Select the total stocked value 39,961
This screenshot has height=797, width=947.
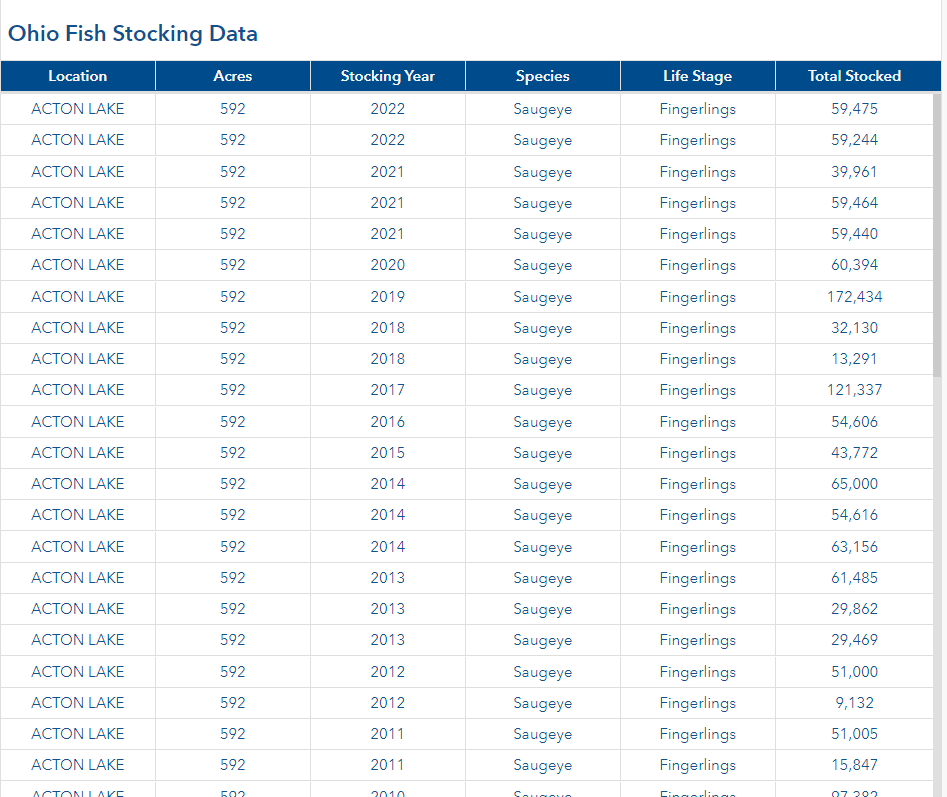pyautogui.click(x=854, y=172)
